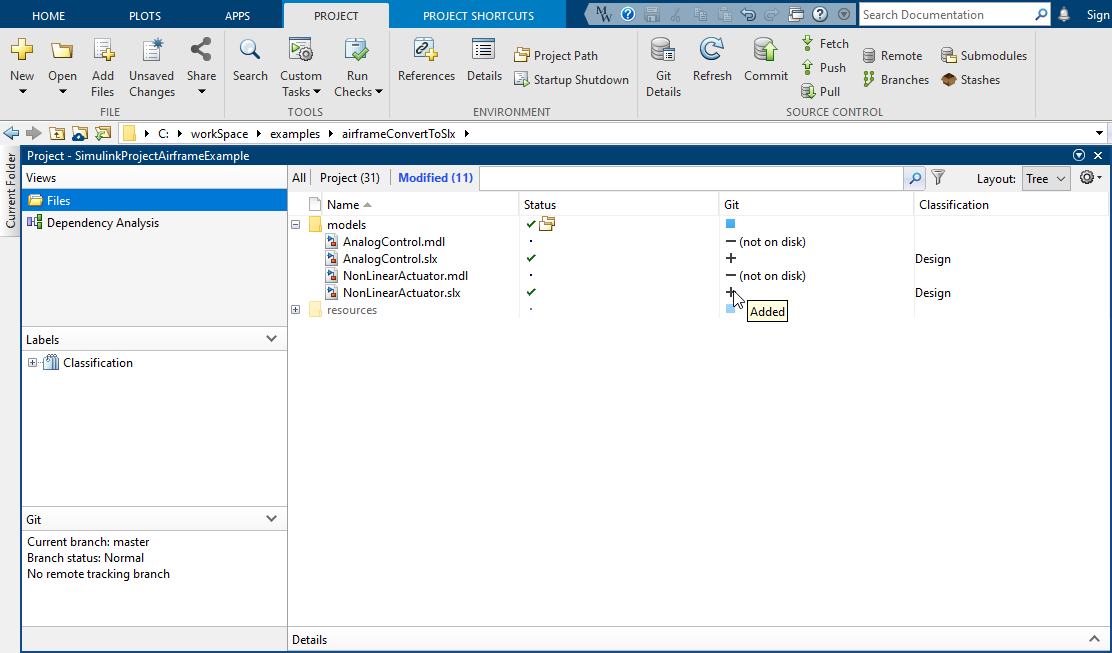Show Modified (11) files tab
This screenshot has height=653, width=1112.
435,178
